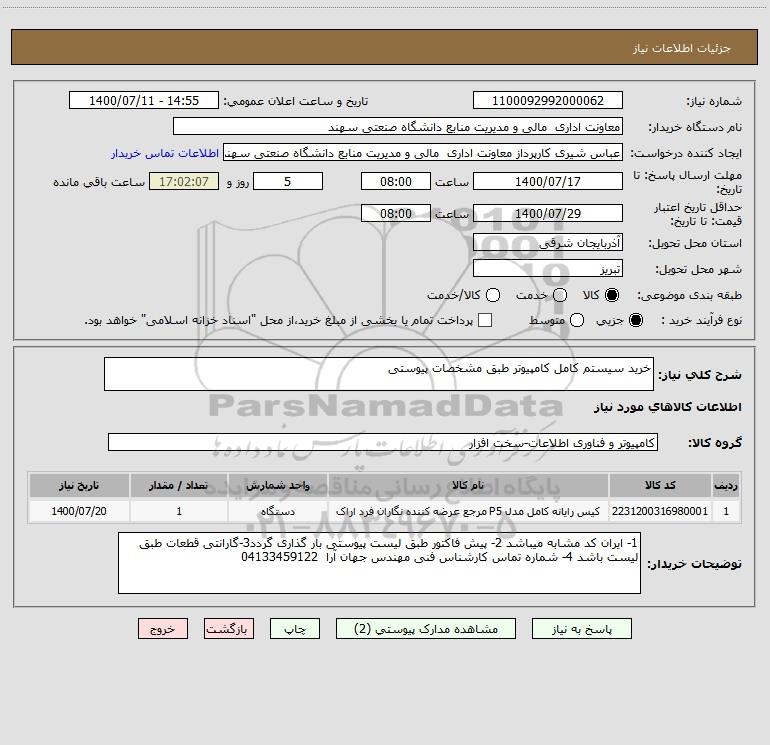Viewport: 770px width, 745px height.
Task: Click the remaining days field showing 5
Action: [x=288, y=182]
